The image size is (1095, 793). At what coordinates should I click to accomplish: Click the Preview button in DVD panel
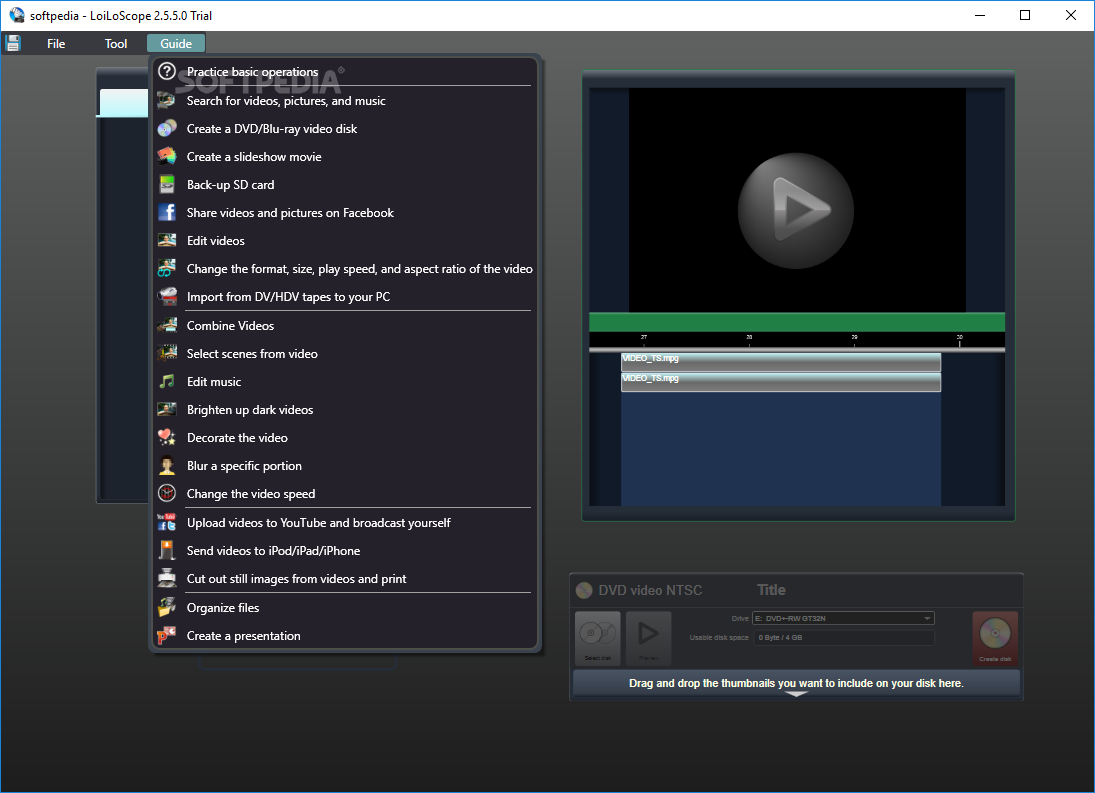point(649,638)
